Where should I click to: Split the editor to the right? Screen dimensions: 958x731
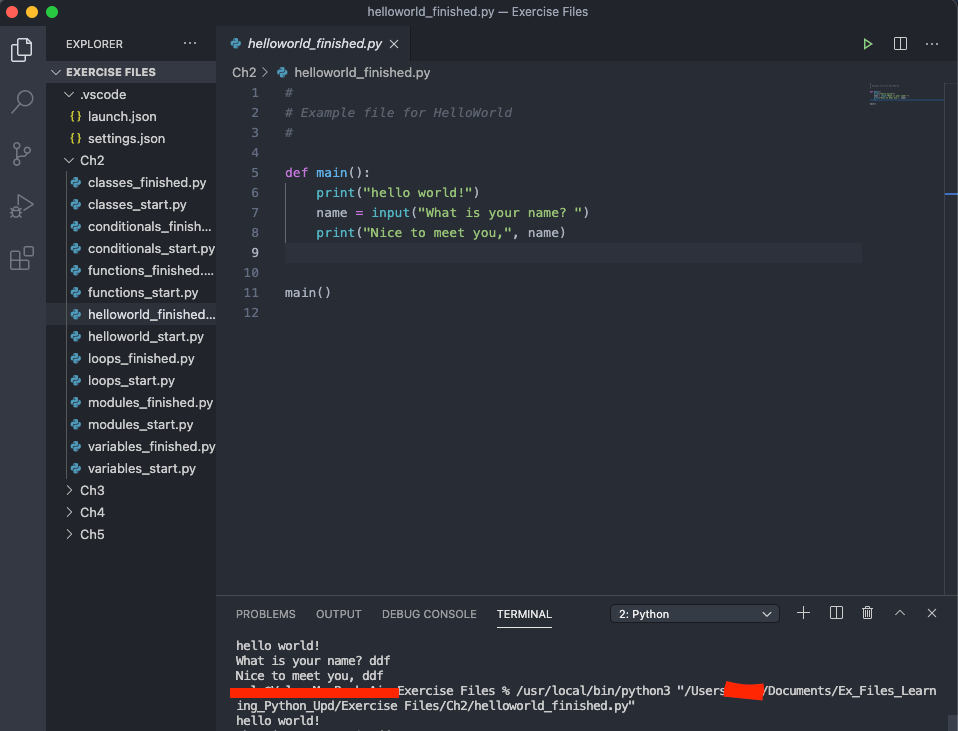coord(900,44)
